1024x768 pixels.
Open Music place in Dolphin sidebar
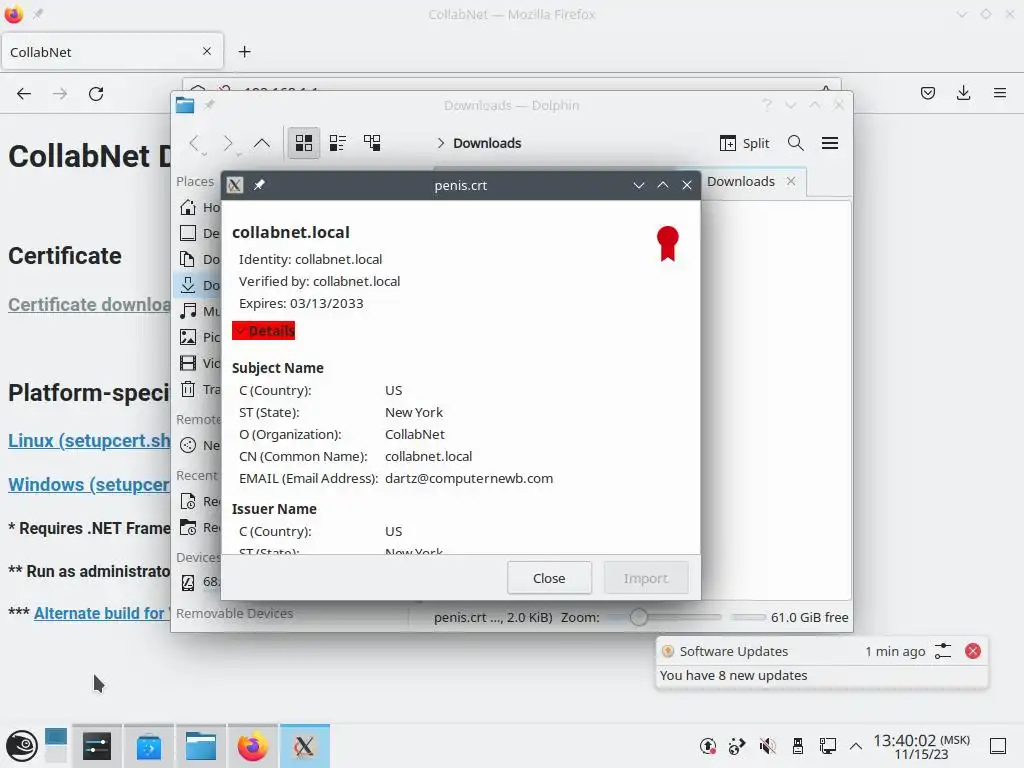[199, 311]
